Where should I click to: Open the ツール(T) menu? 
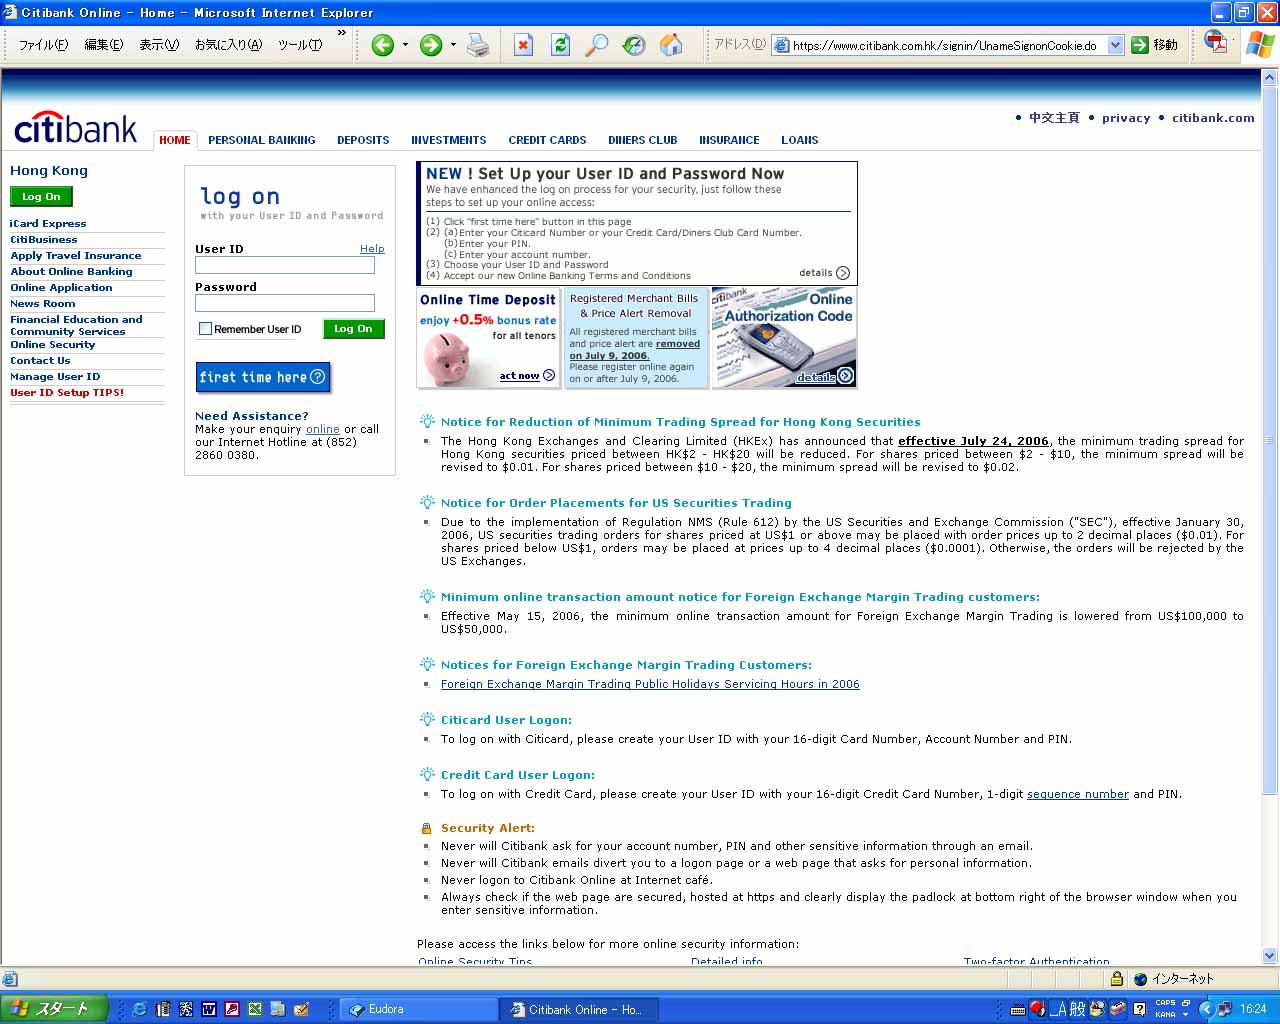pyautogui.click(x=300, y=45)
